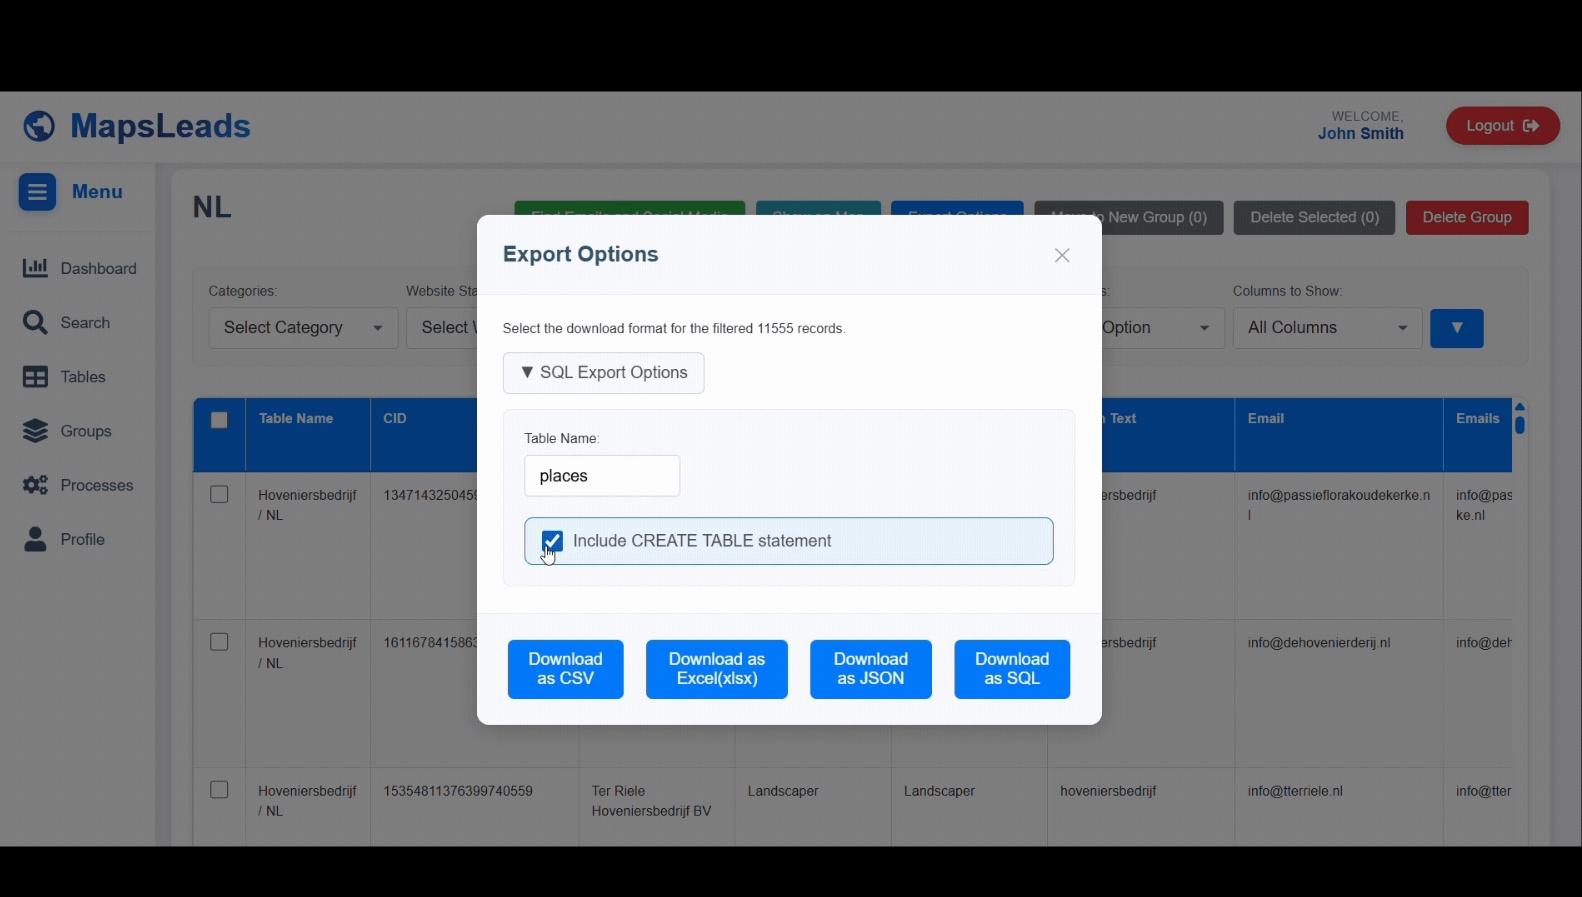Click the Processes gears icon in sidebar

click(35, 485)
